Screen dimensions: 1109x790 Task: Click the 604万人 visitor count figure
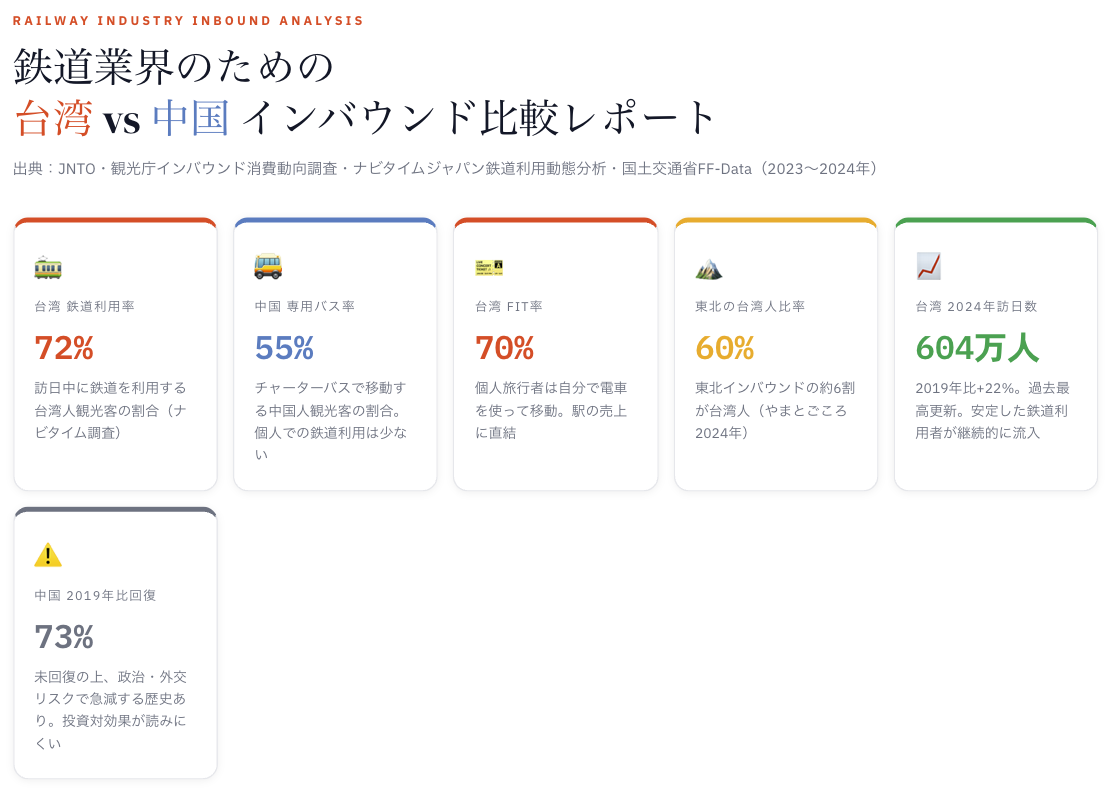point(976,348)
